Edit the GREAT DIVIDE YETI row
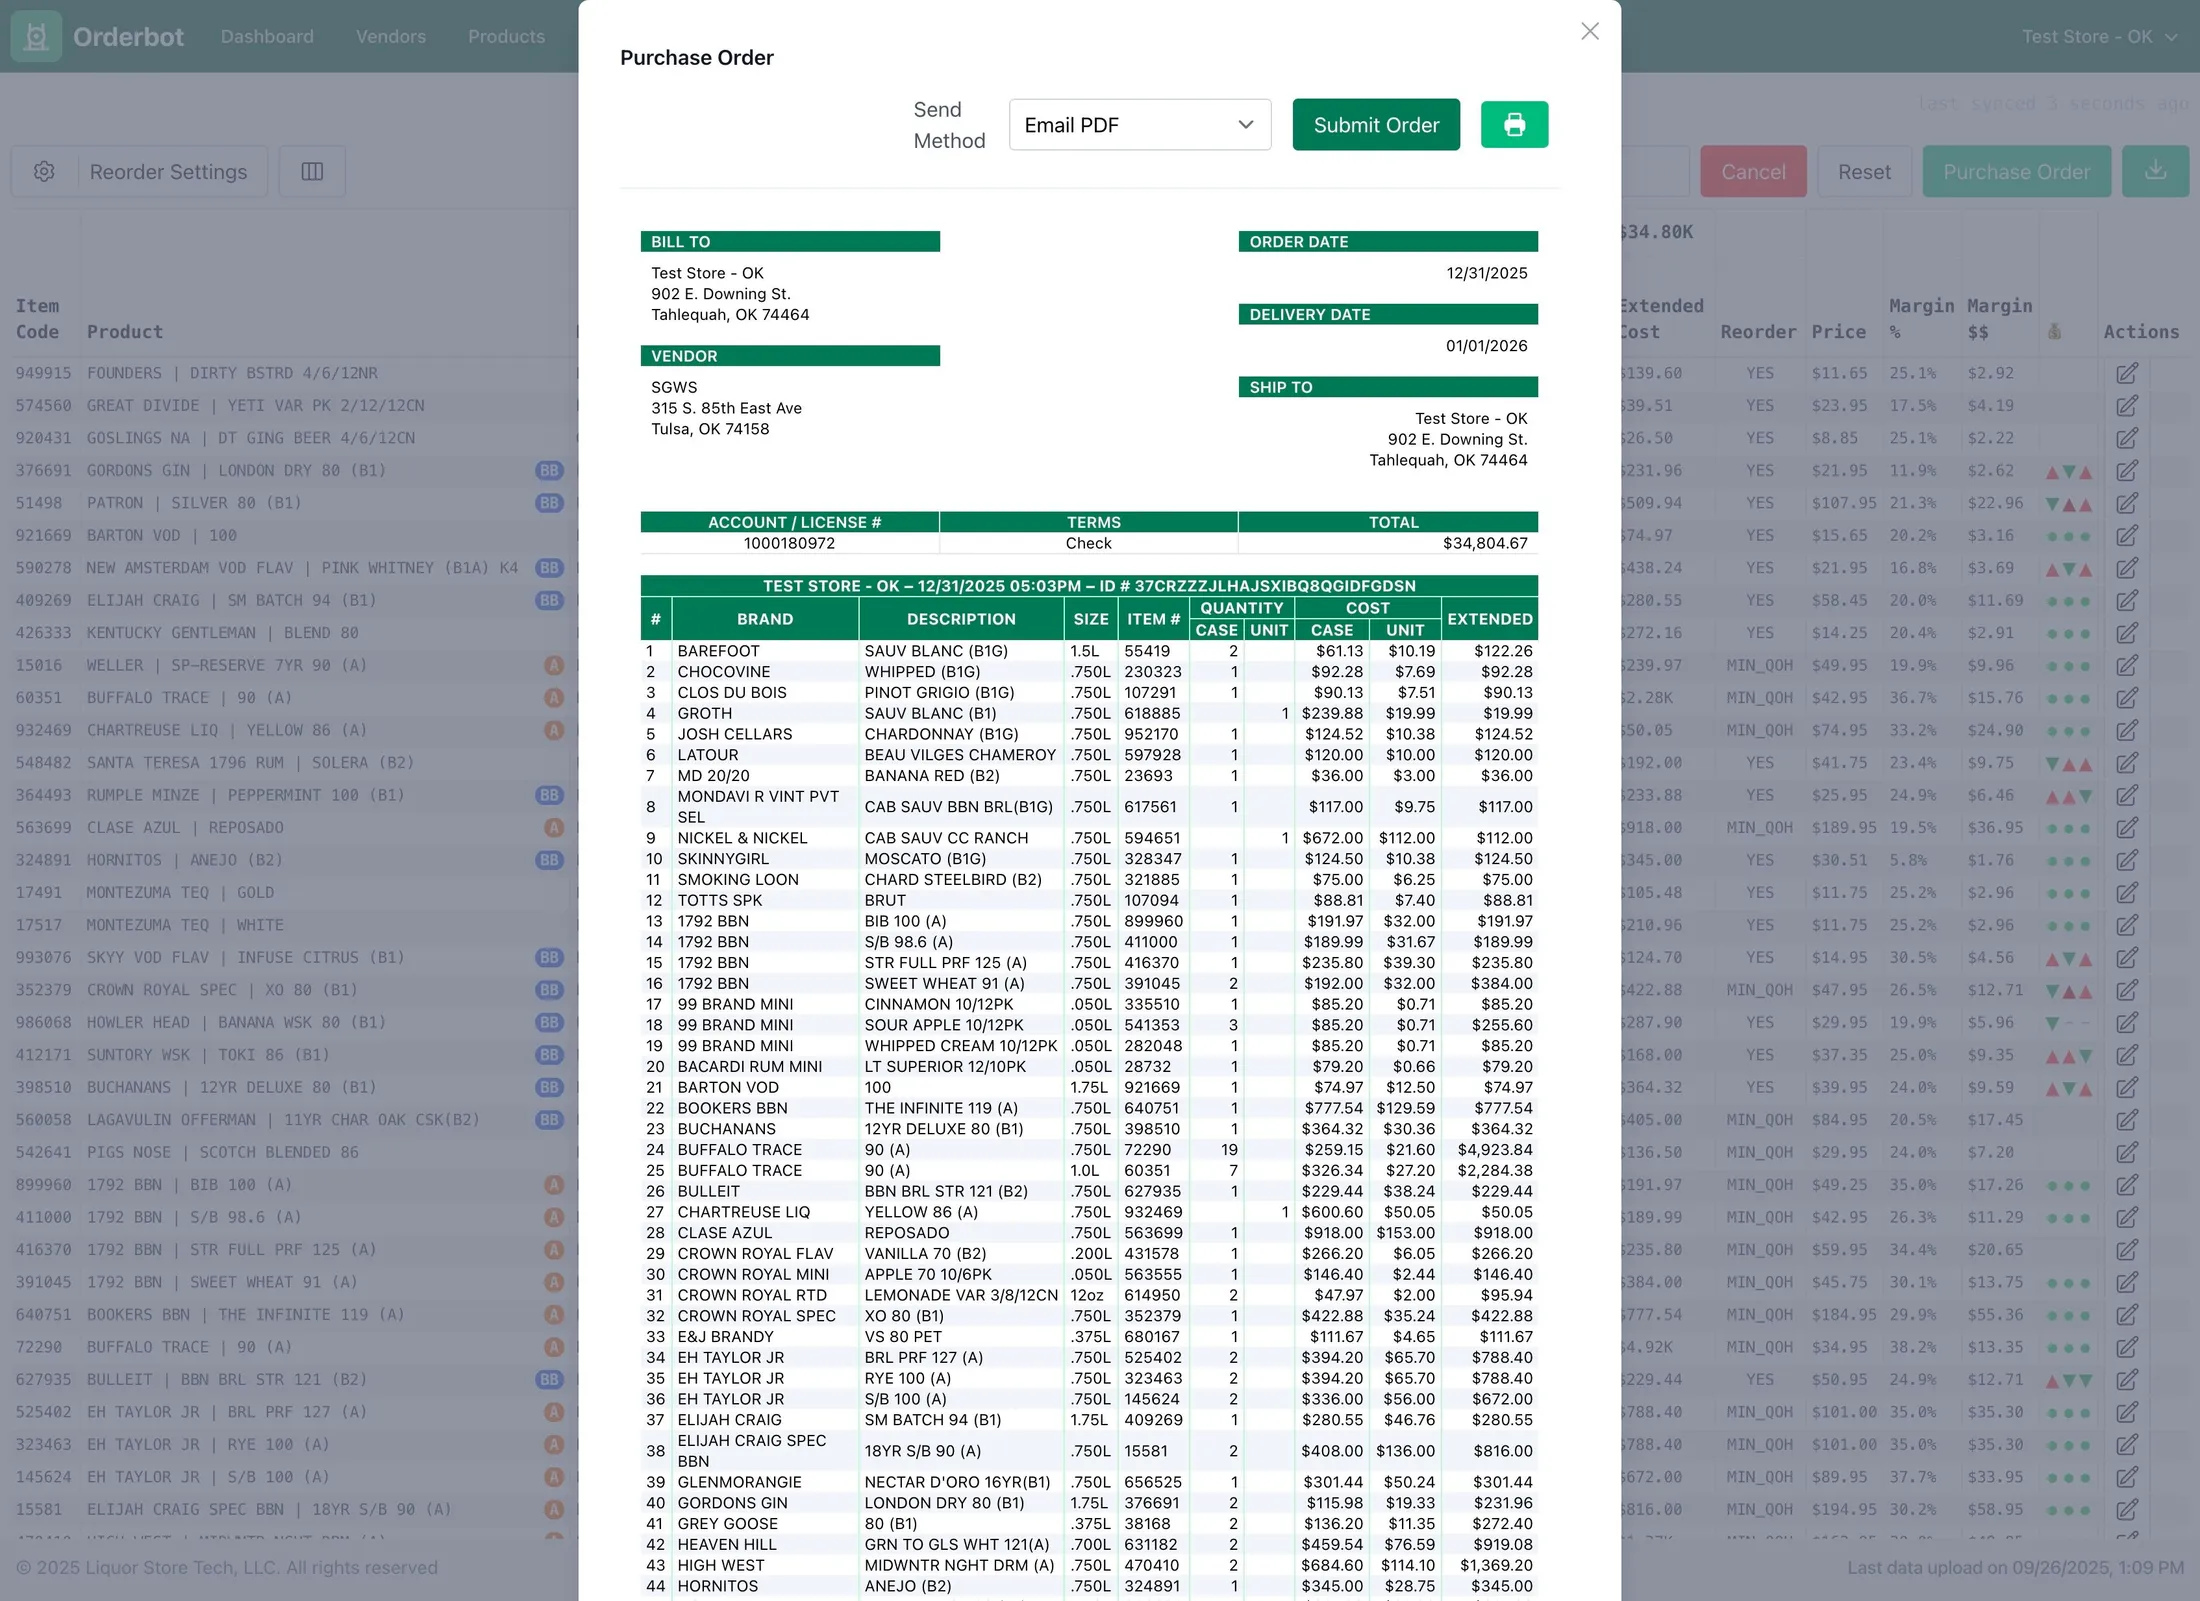Image resolution: width=2200 pixels, height=1601 pixels. coord(2127,406)
